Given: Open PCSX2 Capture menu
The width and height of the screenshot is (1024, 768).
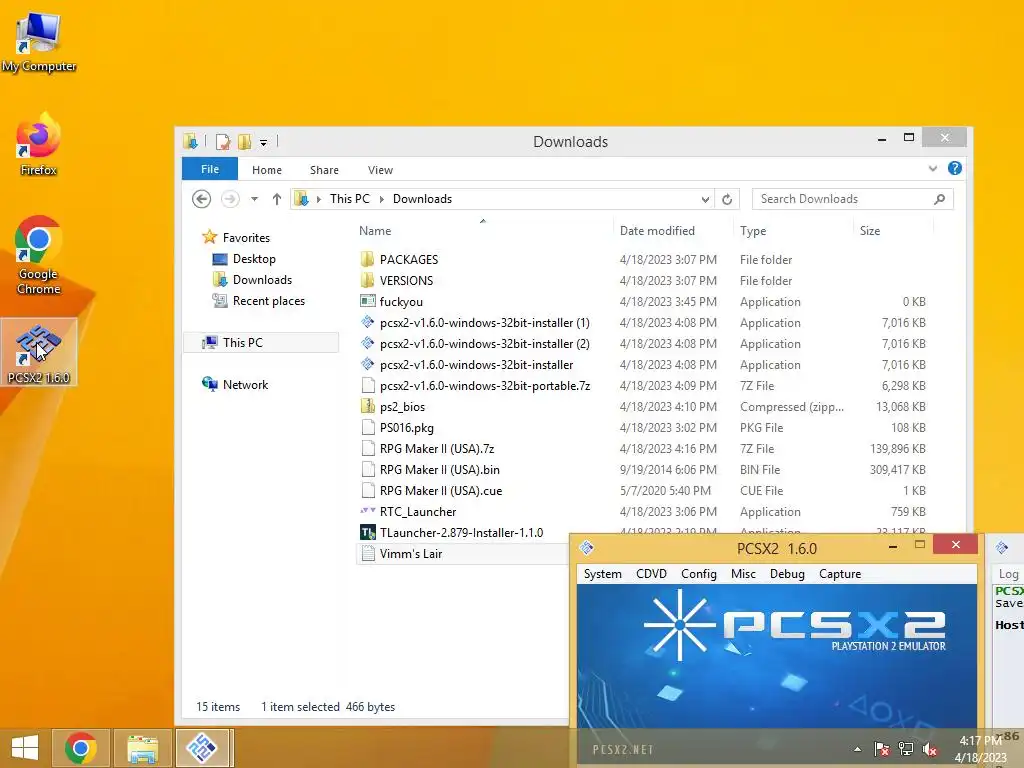Looking at the screenshot, I should 840,574.
